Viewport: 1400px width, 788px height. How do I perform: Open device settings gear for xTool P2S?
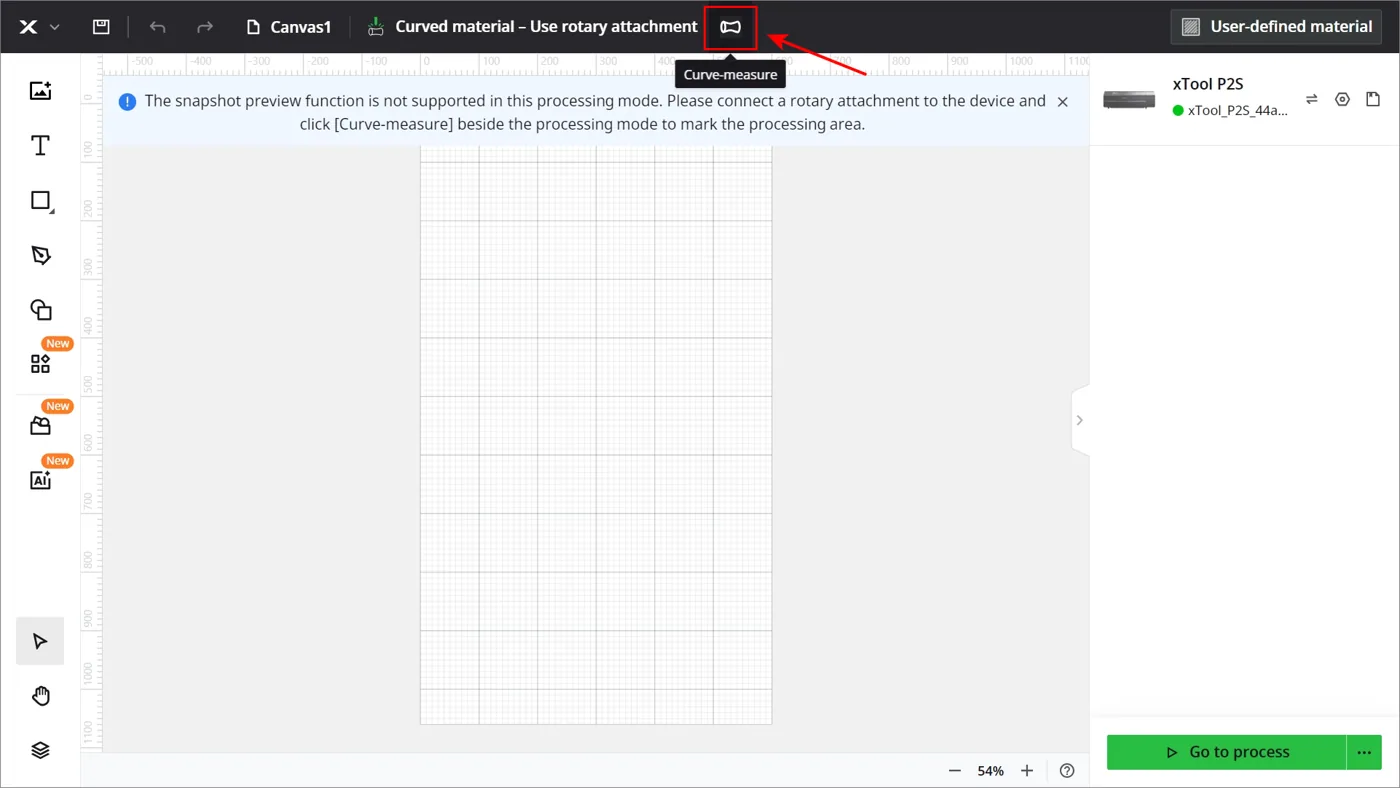(x=1342, y=99)
